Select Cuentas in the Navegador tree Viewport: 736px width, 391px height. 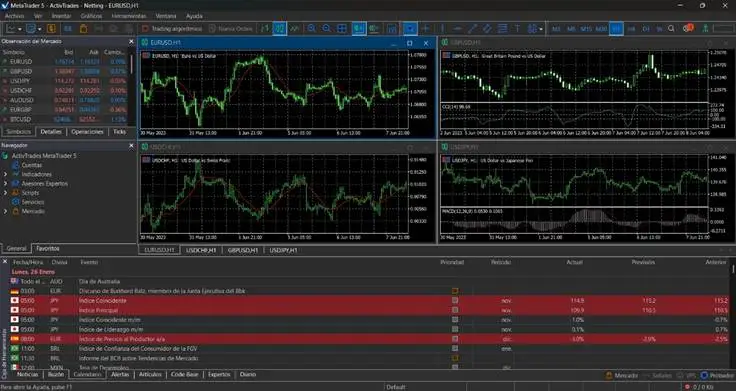coord(31,165)
